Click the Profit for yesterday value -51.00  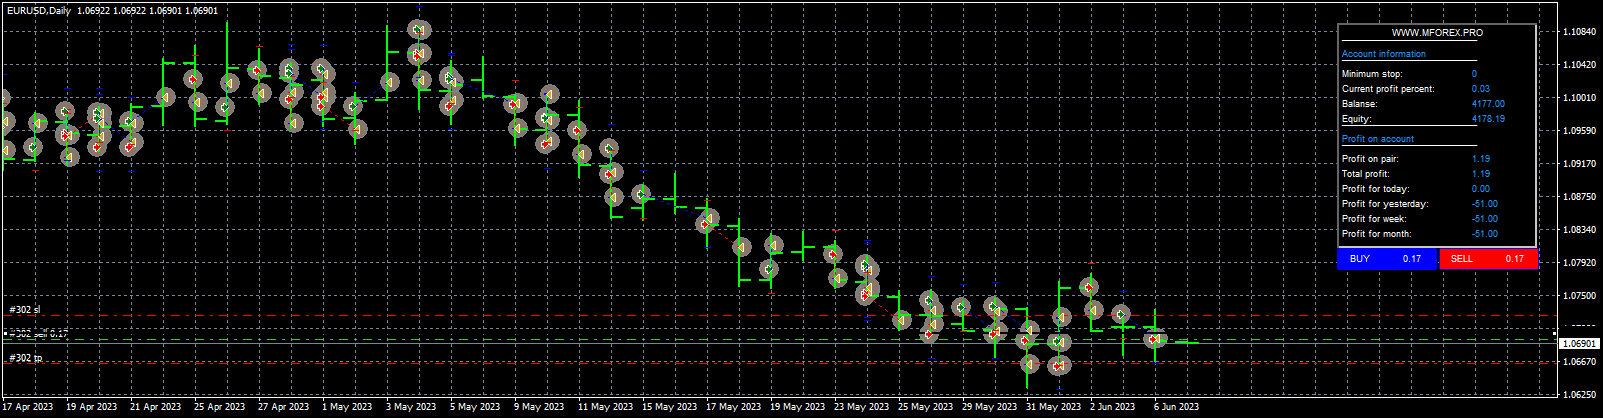click(x=1485, y=204)
